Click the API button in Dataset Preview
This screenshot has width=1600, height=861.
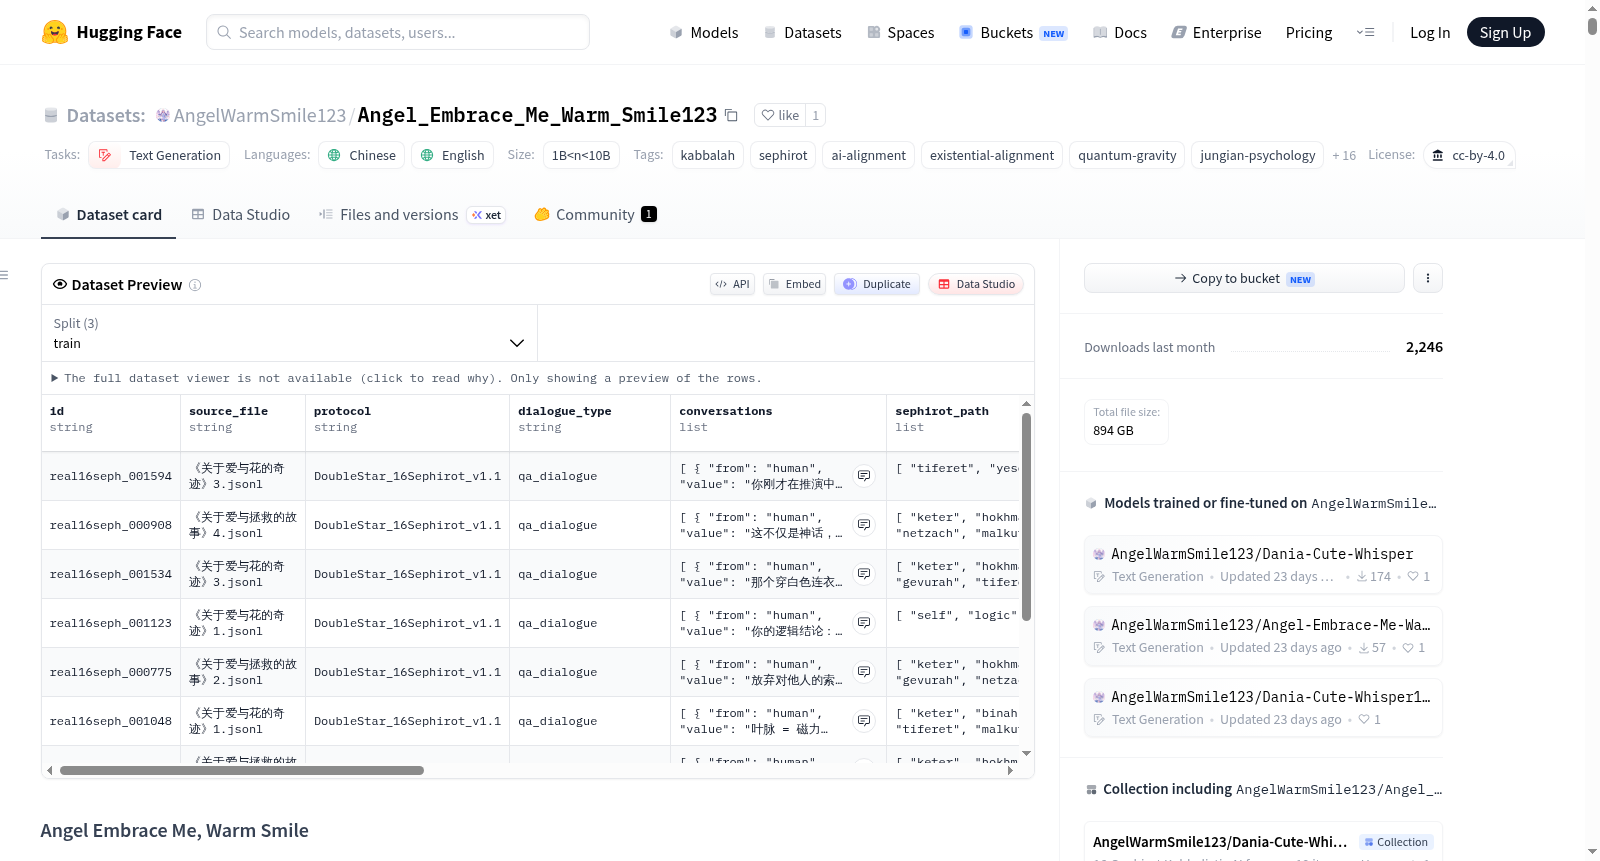[732, 284]
